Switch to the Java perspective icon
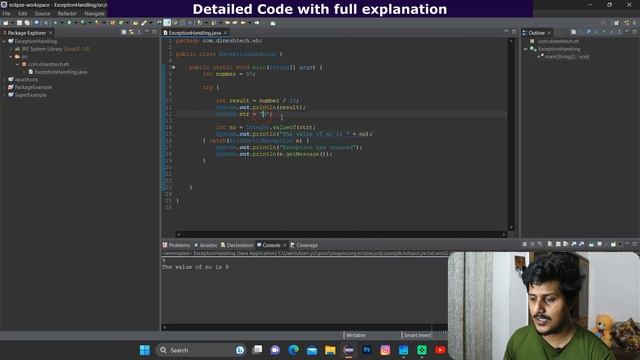Viewport: 640px width, 360px height. tap(627, 23)
